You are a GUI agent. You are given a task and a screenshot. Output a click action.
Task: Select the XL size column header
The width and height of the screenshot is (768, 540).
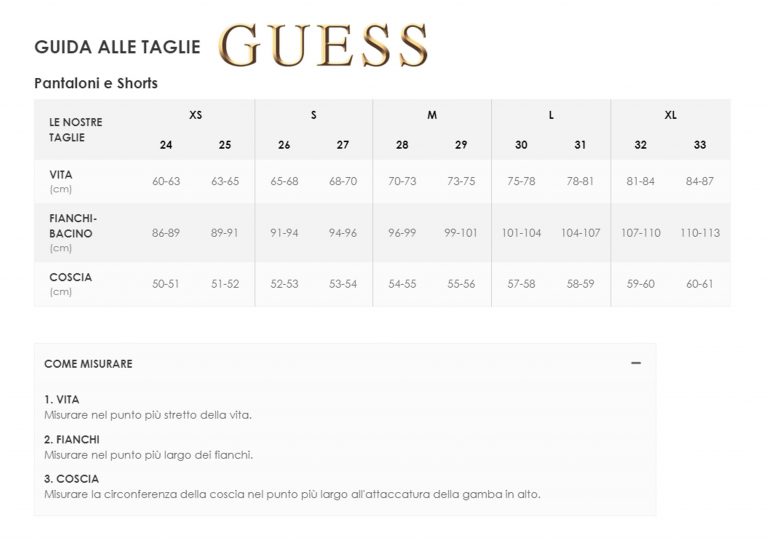tap(670, 115)
